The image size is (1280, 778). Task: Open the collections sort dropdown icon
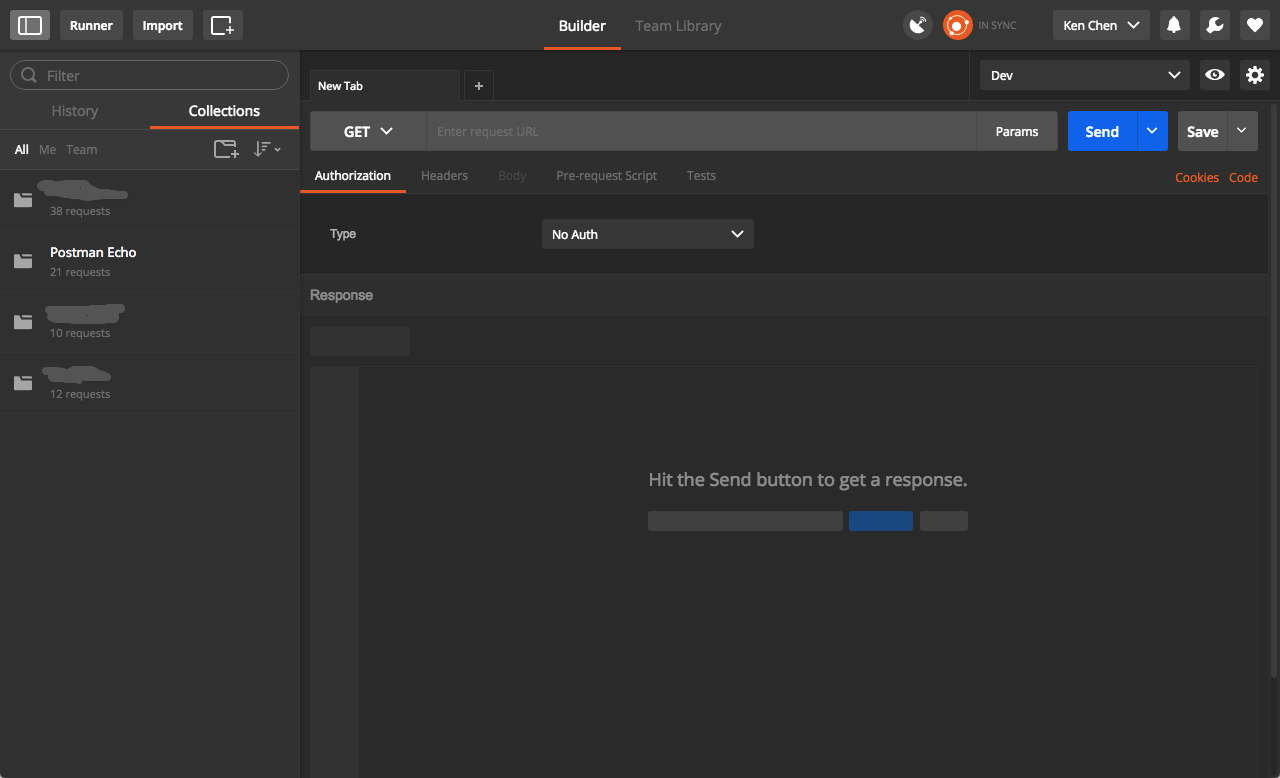click(x=267, y=149)
